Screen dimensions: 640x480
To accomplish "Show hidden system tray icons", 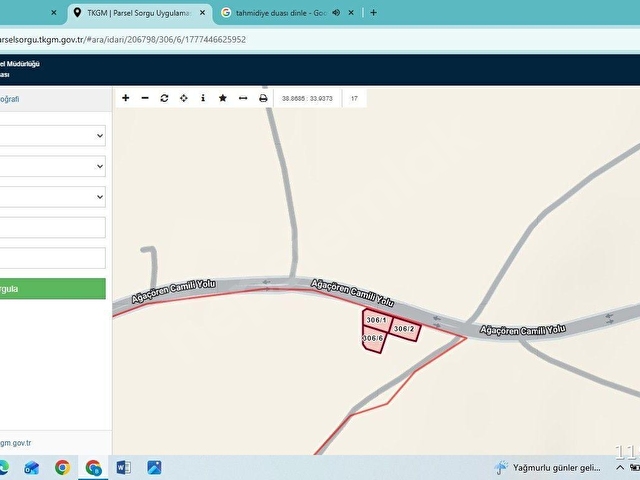I will click(x=620, y=467).
